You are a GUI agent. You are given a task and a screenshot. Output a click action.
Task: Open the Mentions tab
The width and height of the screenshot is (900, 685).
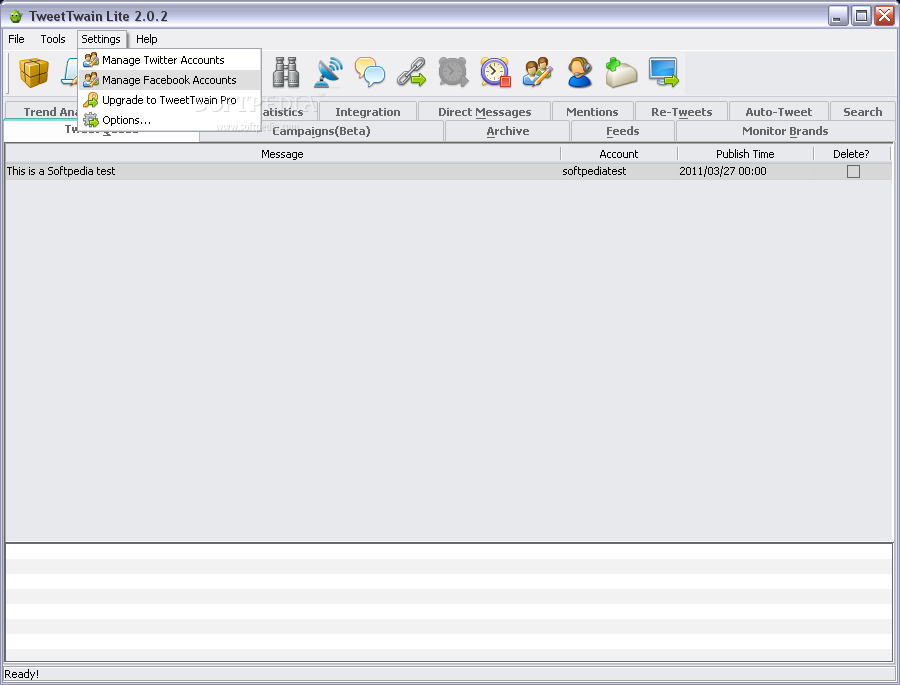click(592, 112)
